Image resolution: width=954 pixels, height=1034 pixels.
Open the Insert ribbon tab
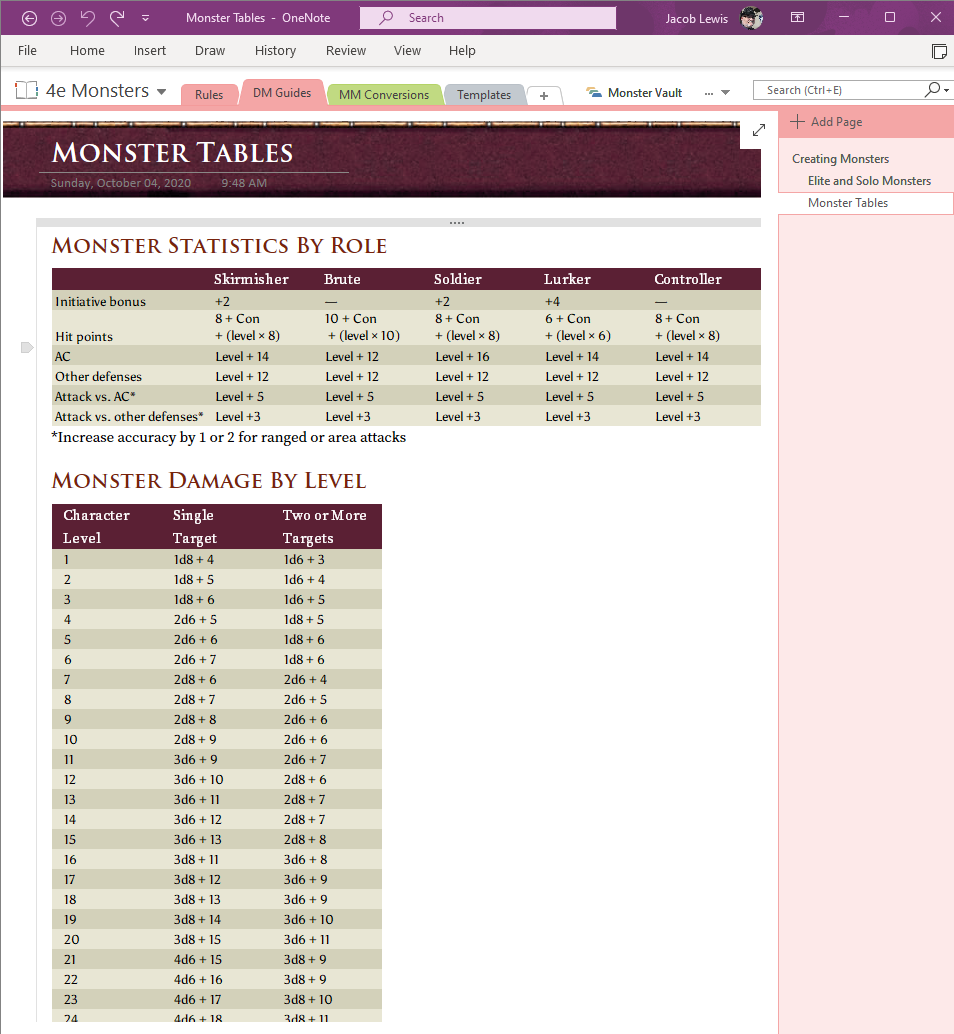[150, 51]
